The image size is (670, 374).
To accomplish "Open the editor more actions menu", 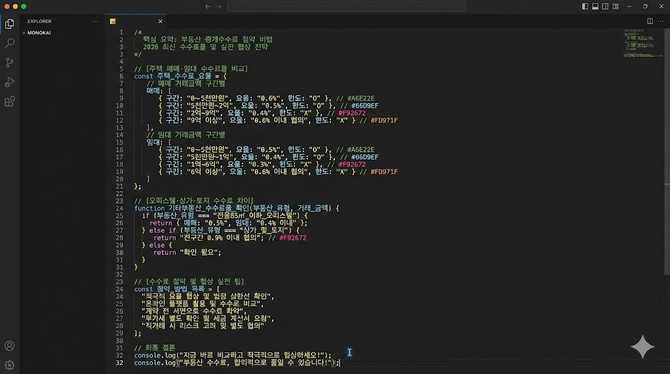I will point(661,21).
